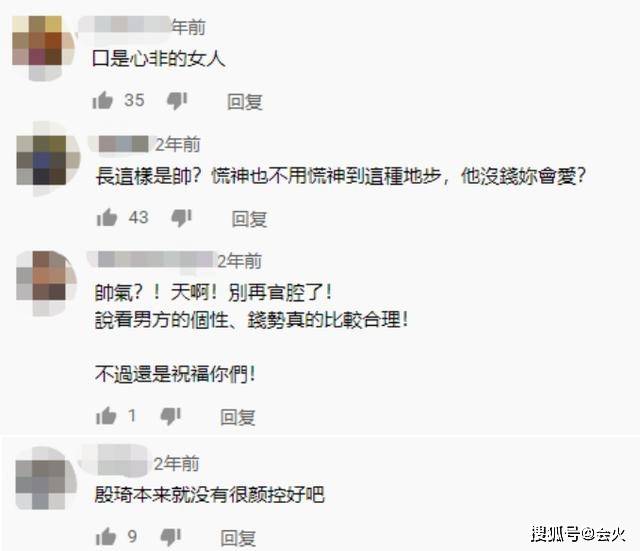The width and height of the screenshot is (640, 551).
Task: Reply to the 殷琦 comment at the bottom
Action: coord(238,538)
